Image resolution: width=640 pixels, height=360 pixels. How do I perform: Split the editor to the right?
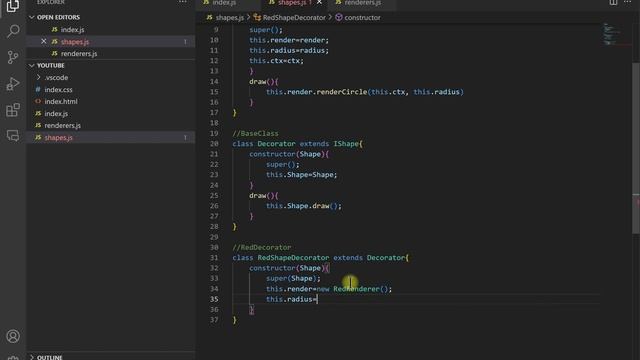pyautogui.click(x=613, y=2)
